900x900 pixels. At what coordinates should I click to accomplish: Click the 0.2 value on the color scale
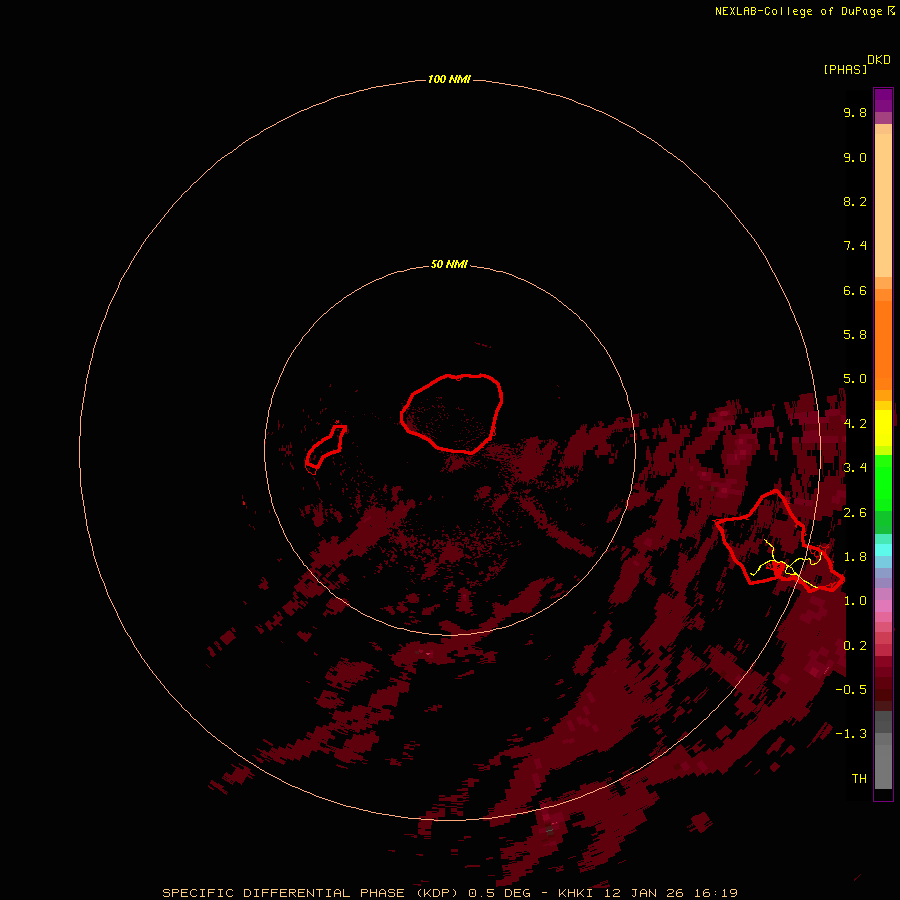[x=855, y=646]
